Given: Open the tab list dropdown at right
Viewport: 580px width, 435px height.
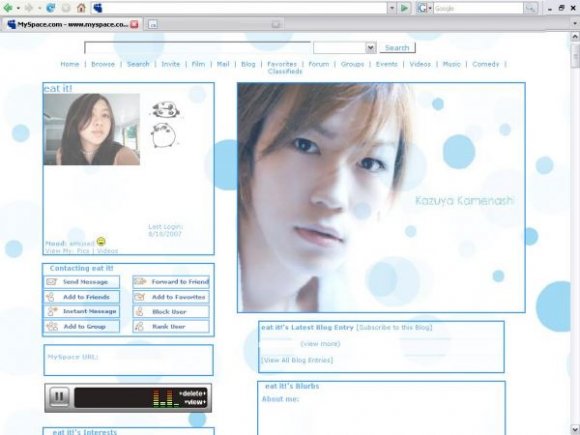Looking at the screenshot, I should (x=574, y=24).
